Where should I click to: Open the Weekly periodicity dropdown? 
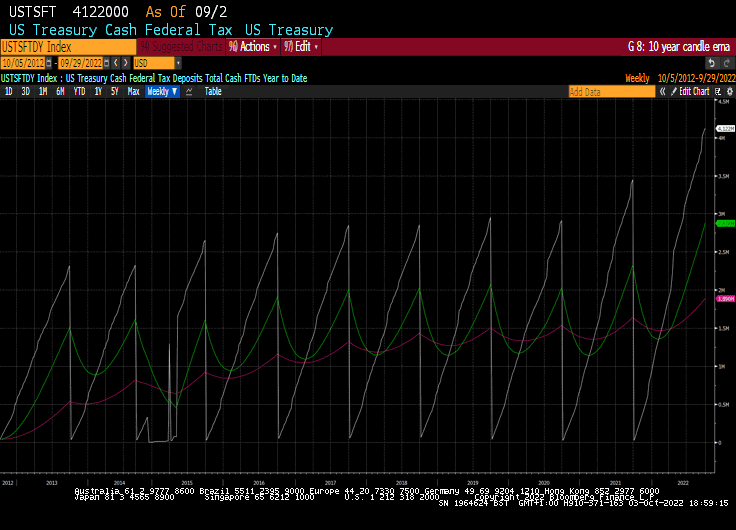(x=162, y=91)
